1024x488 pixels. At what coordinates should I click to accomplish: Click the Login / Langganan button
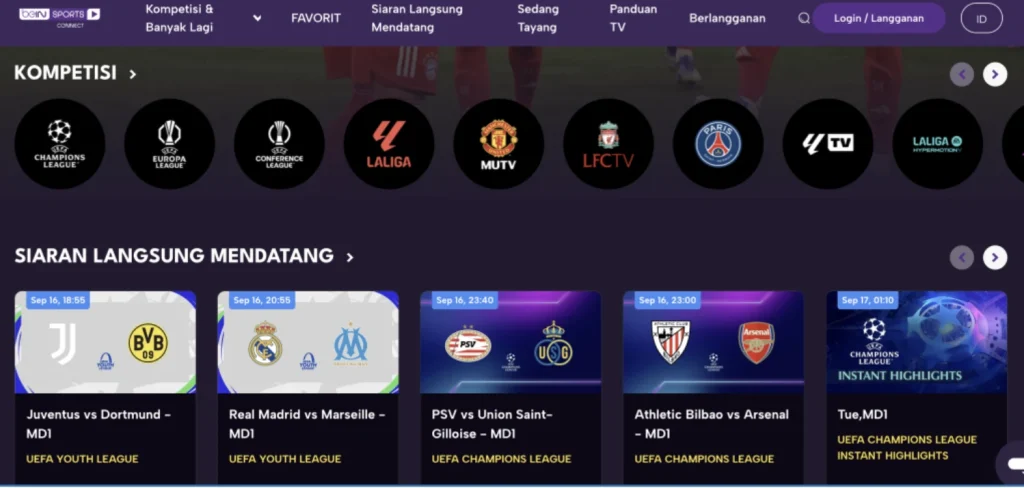coord(878,18)
